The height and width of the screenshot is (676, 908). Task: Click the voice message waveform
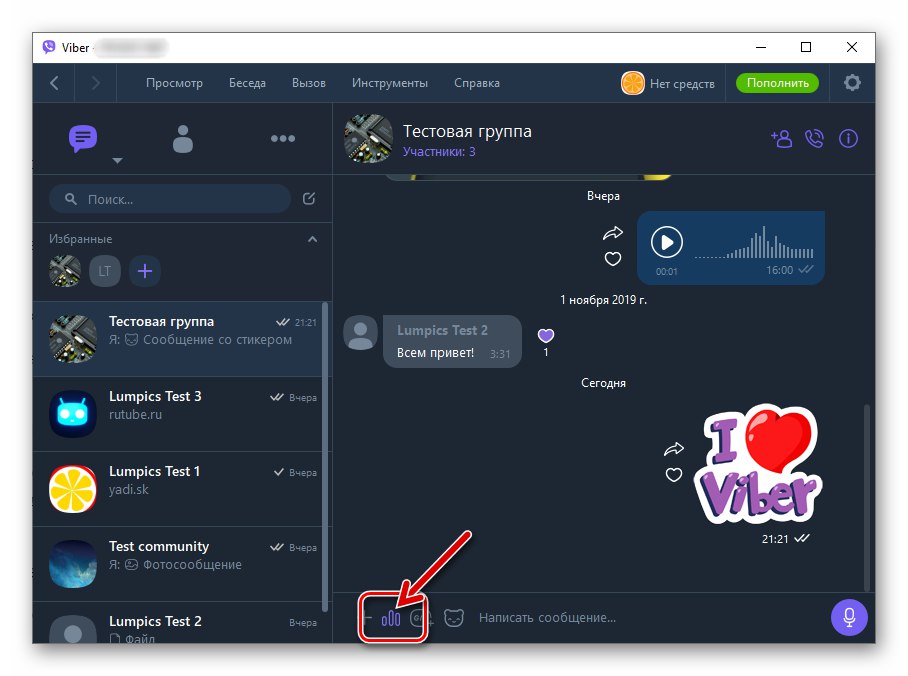[754, 243]
